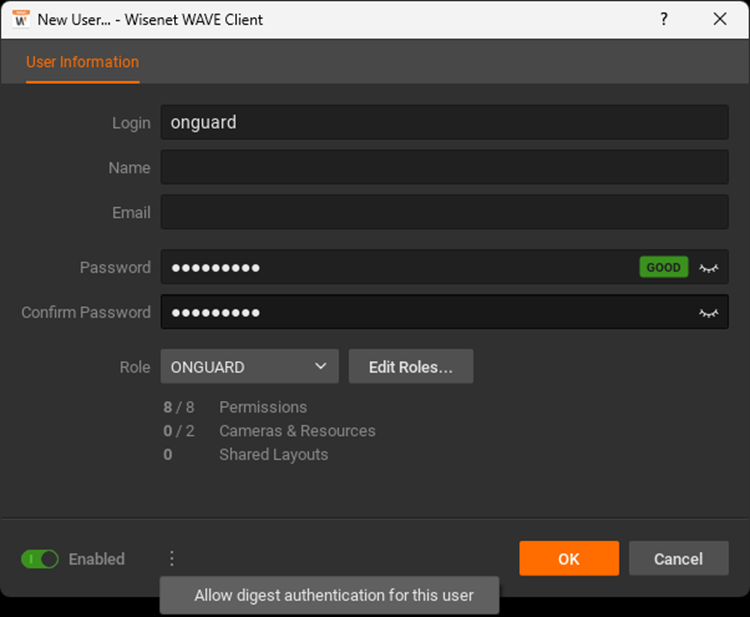
Task: Focus the Login field containing onguard
Action: tap(444, 122)
